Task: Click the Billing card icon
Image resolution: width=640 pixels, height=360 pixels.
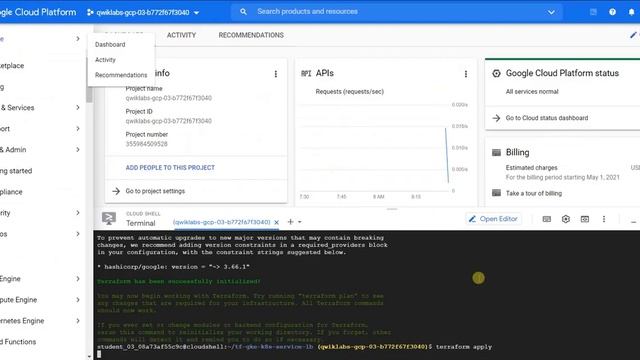Action: pyautogui.click(x=496, y=153)
